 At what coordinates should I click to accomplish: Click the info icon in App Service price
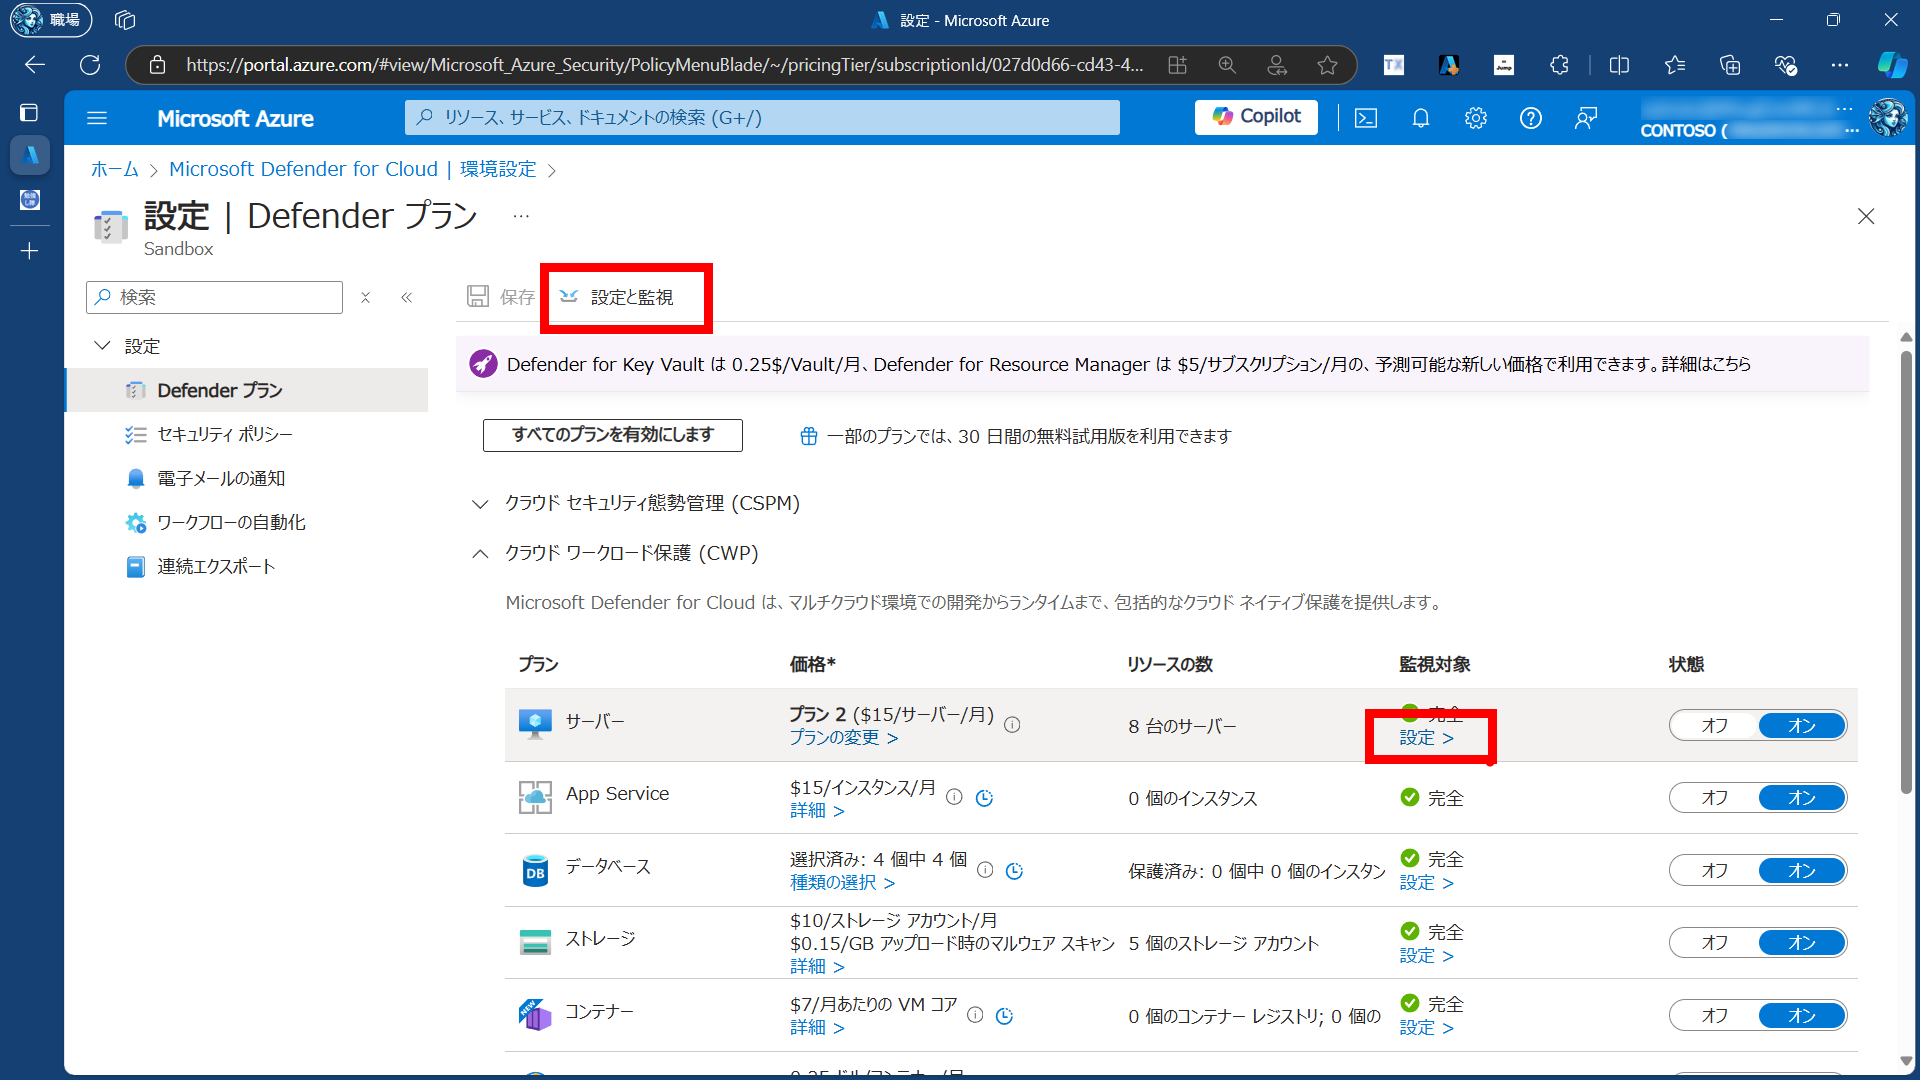tap(954, 797)
